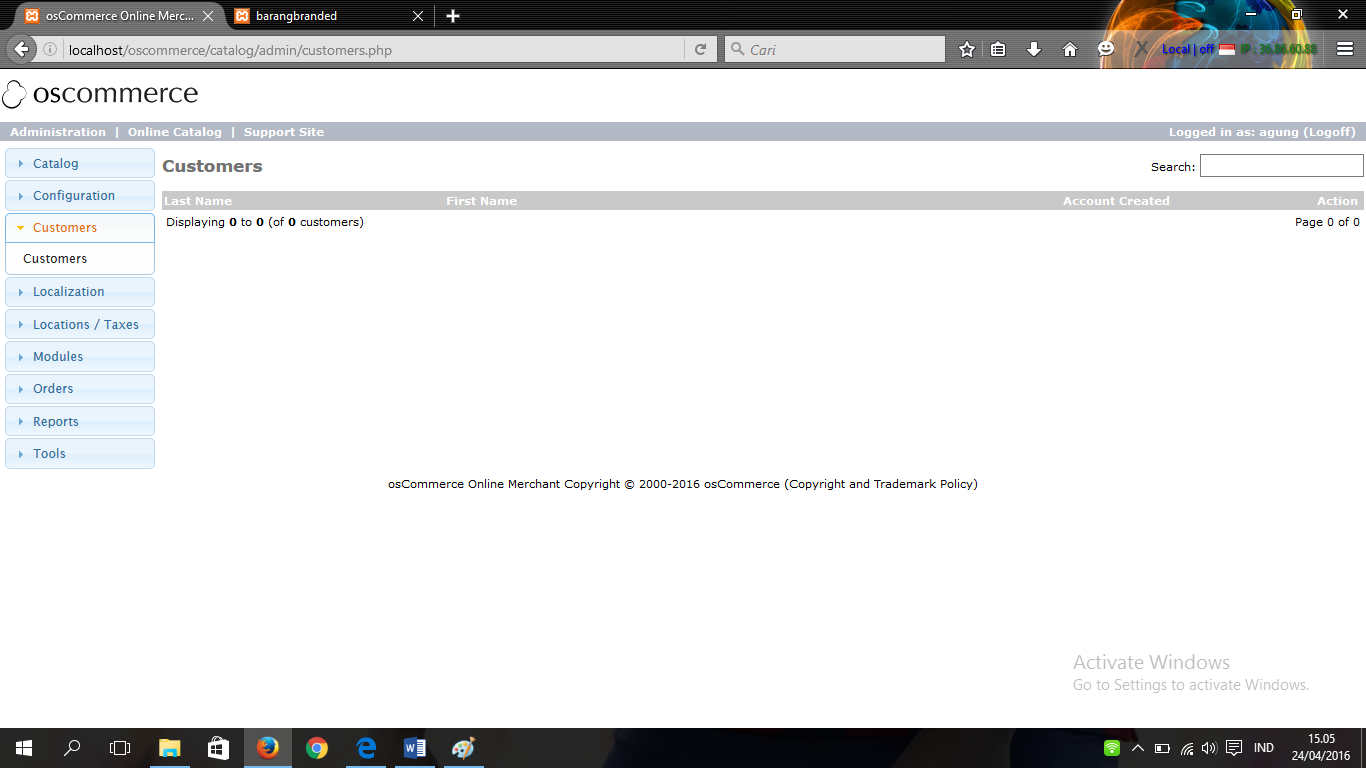This screenshot has height=768, width=1366.
Task: Click the Account Created column header
Action: click(1116, 201)
